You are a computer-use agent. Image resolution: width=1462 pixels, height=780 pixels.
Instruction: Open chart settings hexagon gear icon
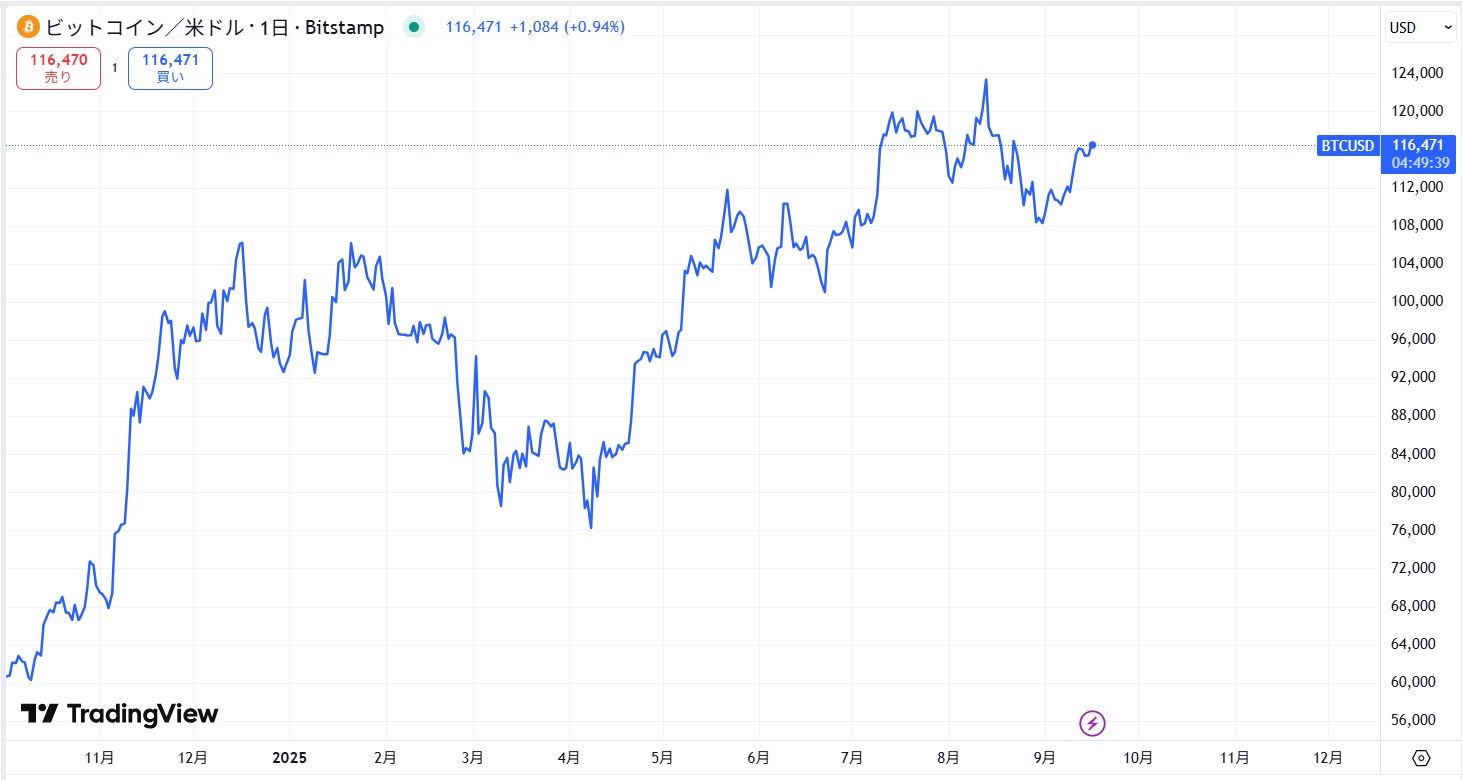point(1422,758)
